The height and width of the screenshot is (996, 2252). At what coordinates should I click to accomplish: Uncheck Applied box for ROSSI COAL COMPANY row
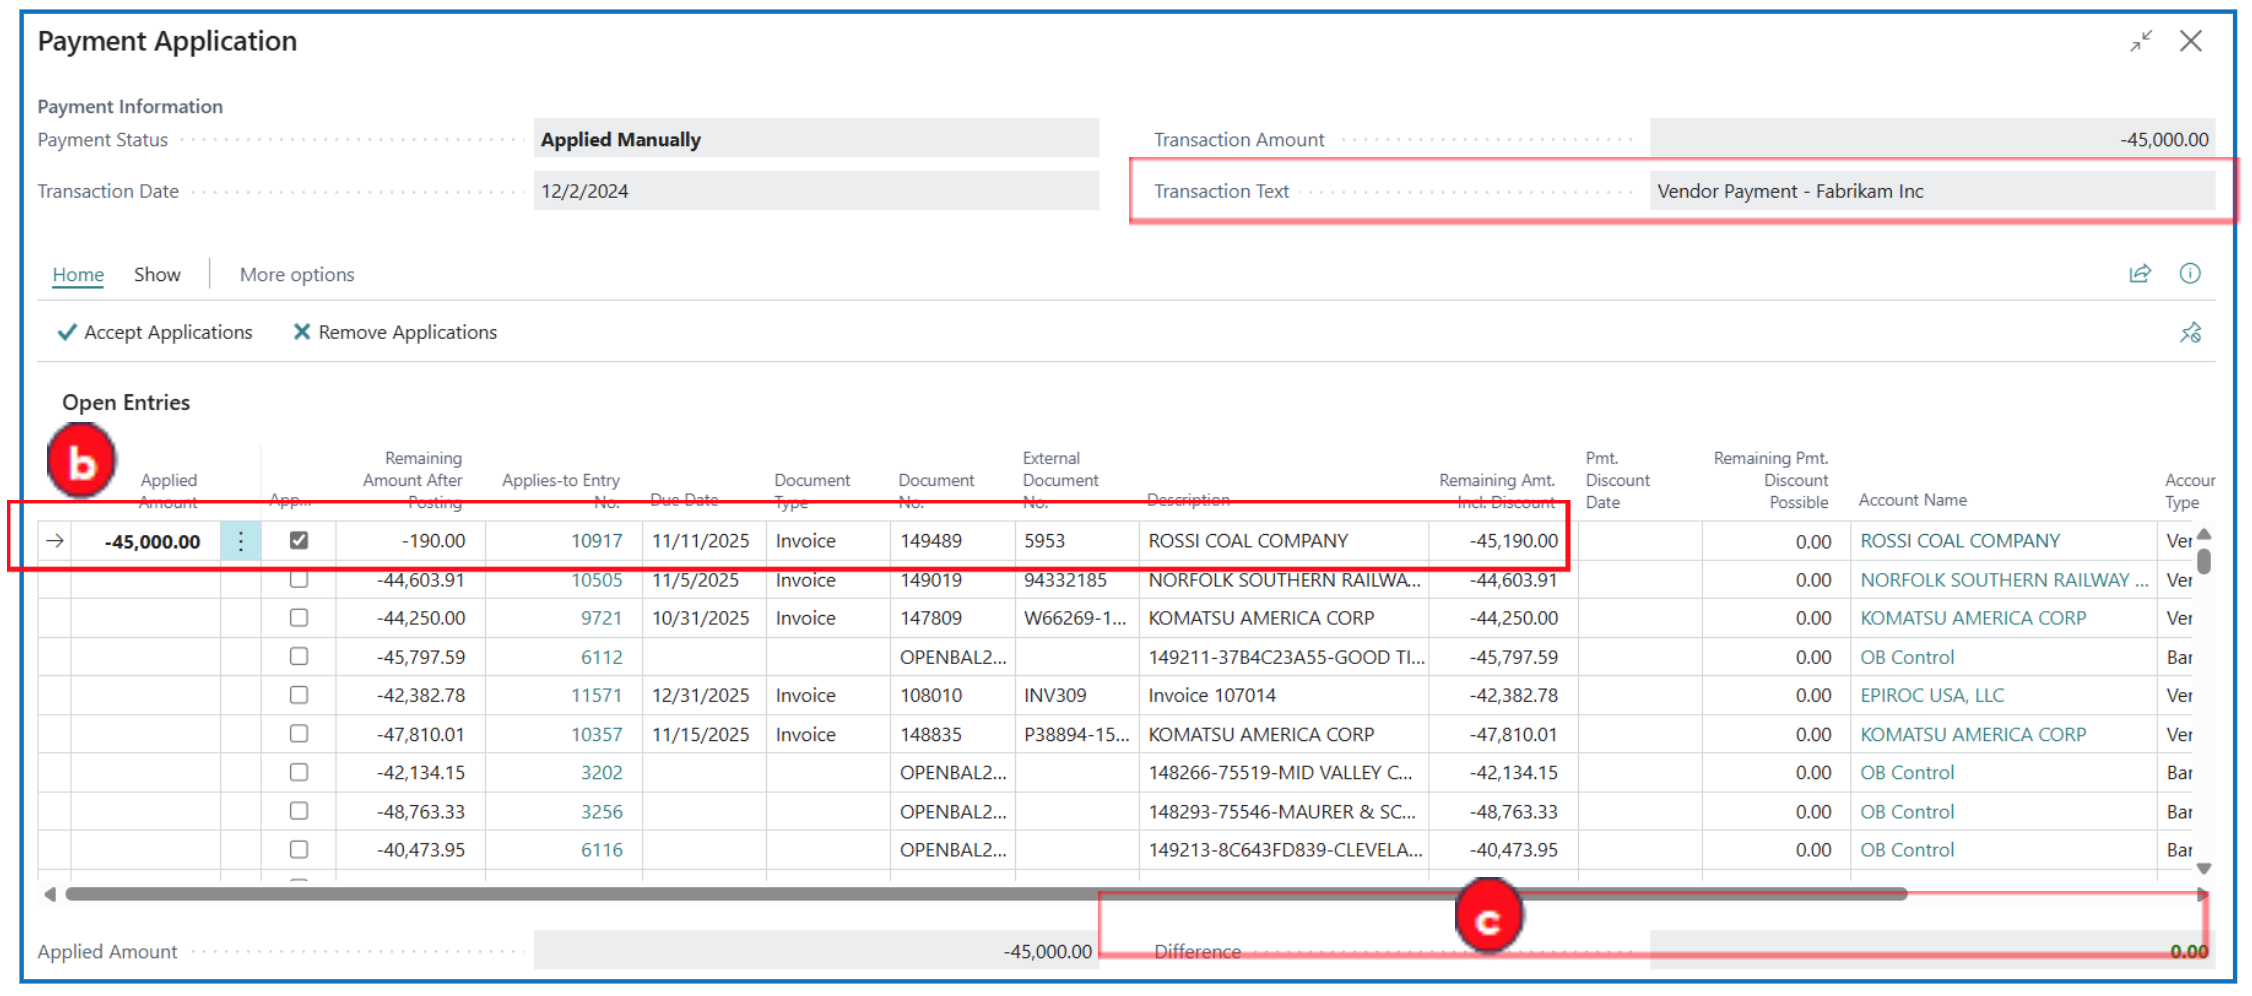298,540
